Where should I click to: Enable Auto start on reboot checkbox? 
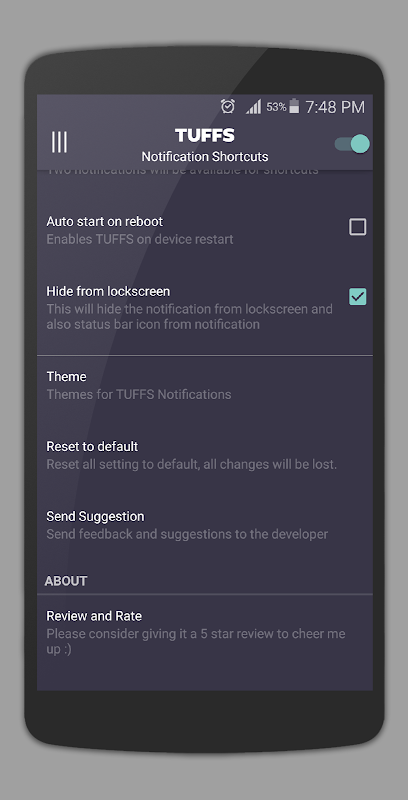click(358, 227)
